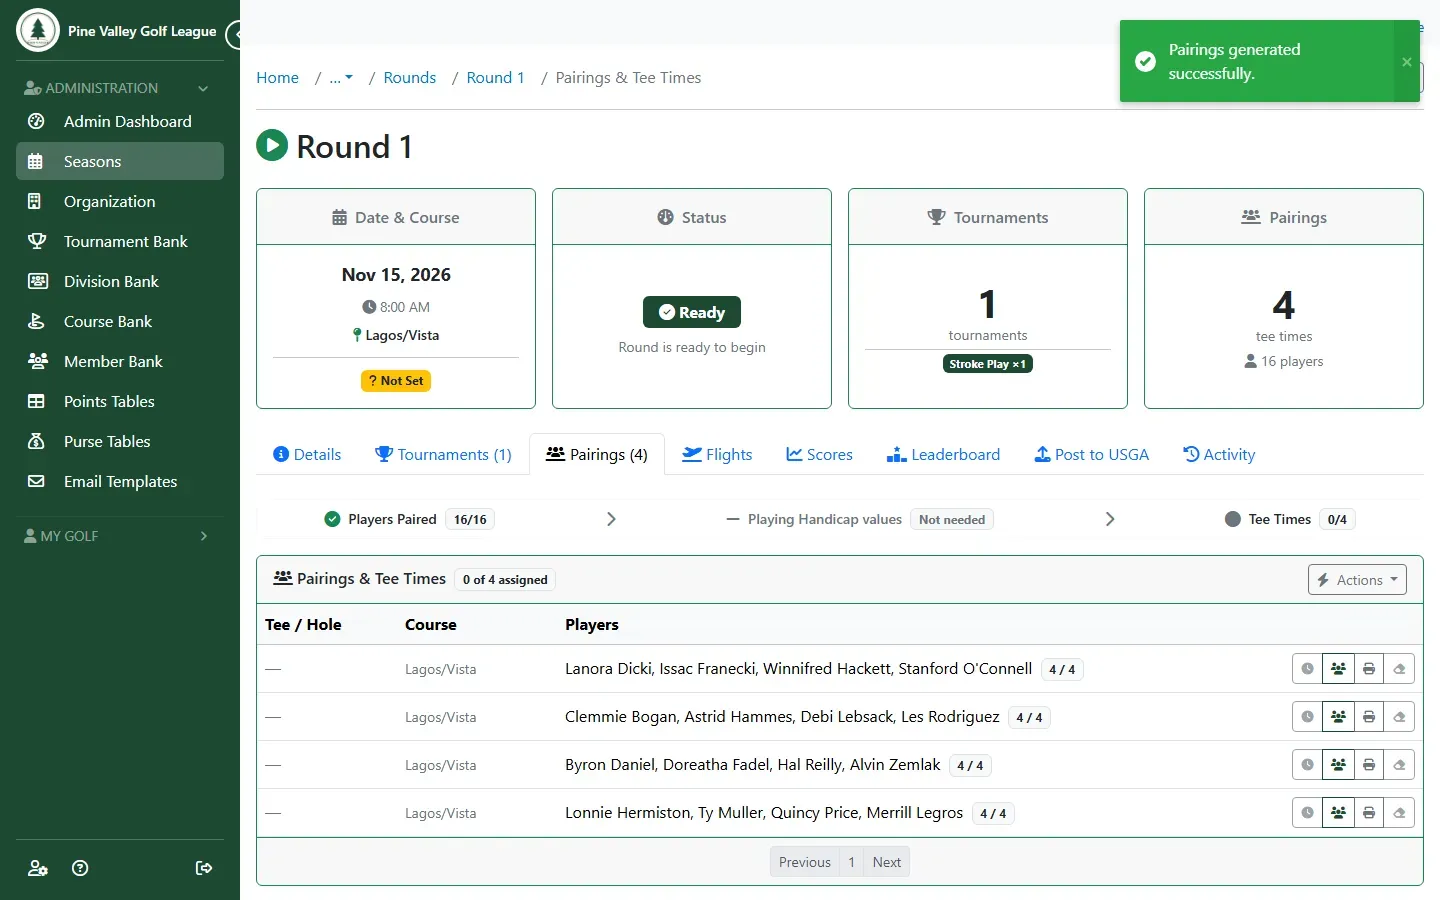This screenshot has height=900, width=1440.
Task: Click the Next pagination button
Action: (887, 862)
